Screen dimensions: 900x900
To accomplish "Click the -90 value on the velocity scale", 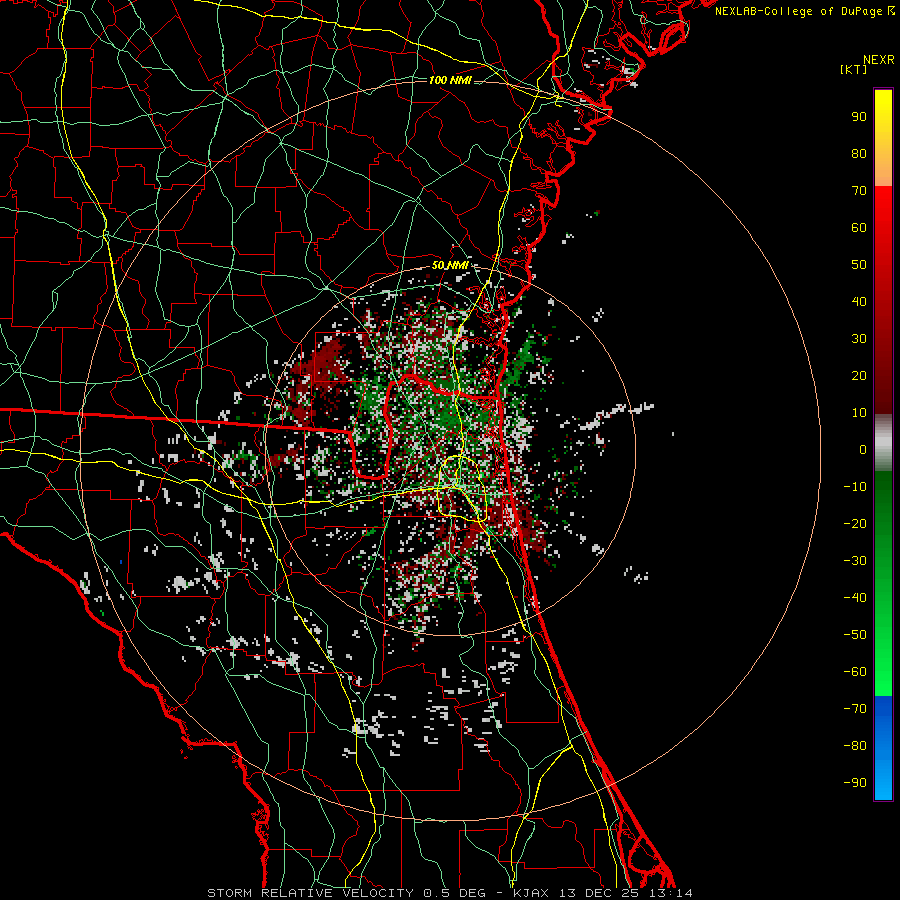I will [x=855, y=783].
